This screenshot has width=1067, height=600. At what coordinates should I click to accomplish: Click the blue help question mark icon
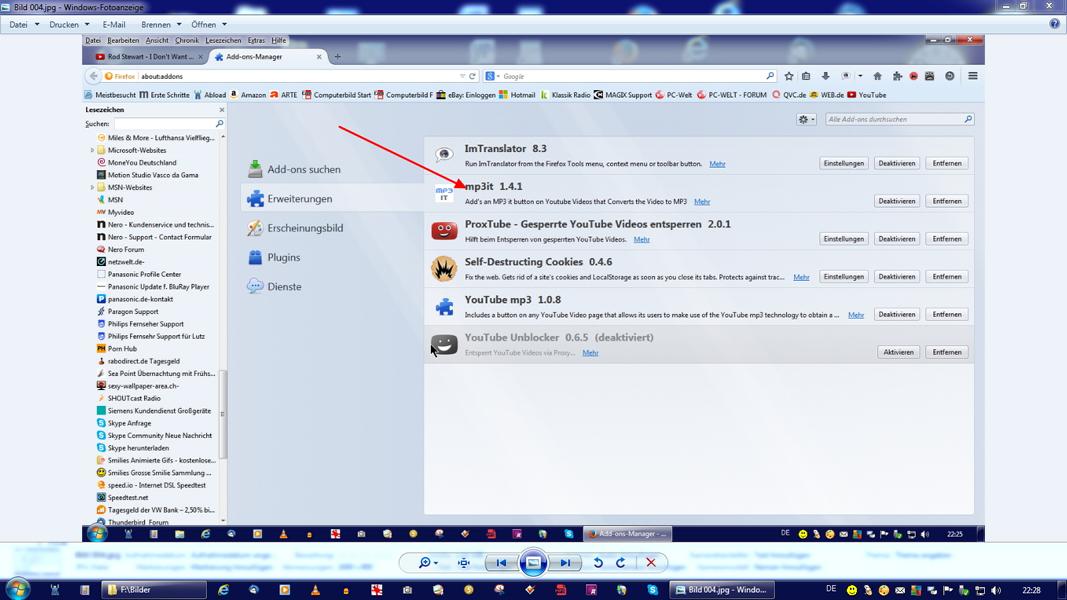point(1054,24)
